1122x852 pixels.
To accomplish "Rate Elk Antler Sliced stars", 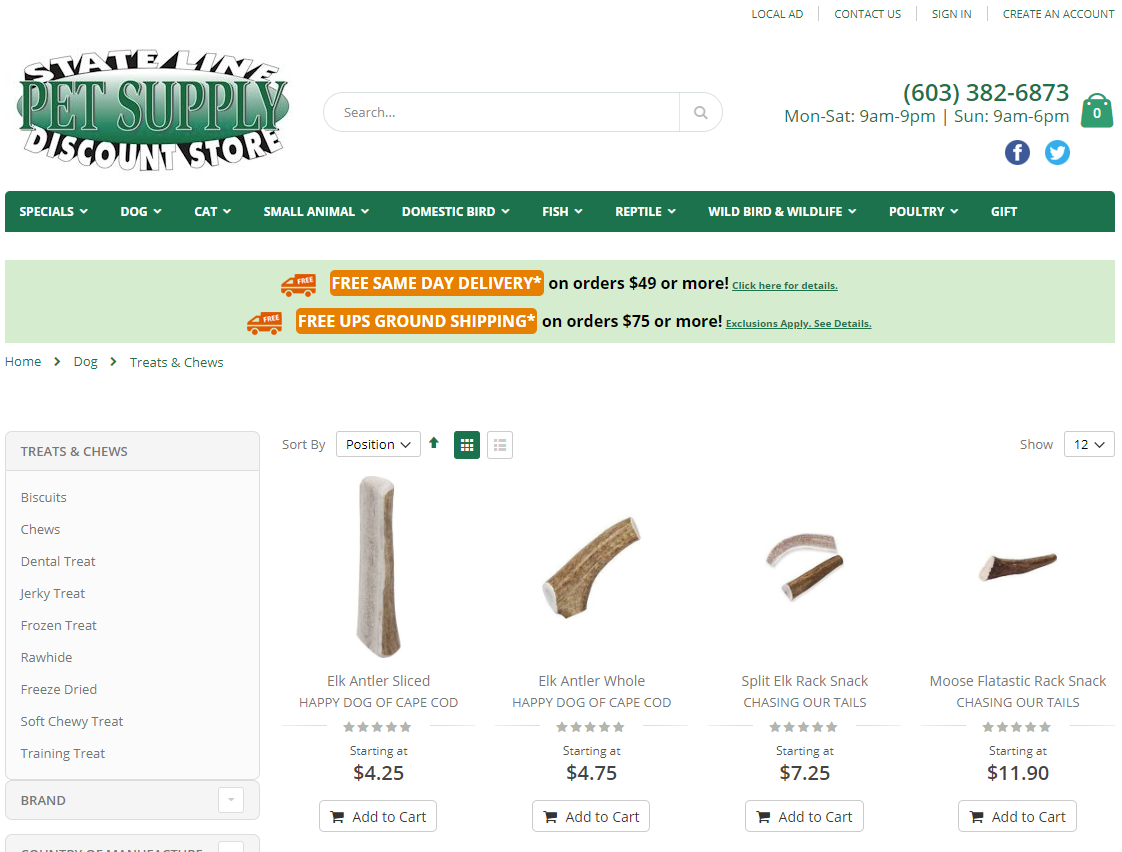I will click(378, 728).
